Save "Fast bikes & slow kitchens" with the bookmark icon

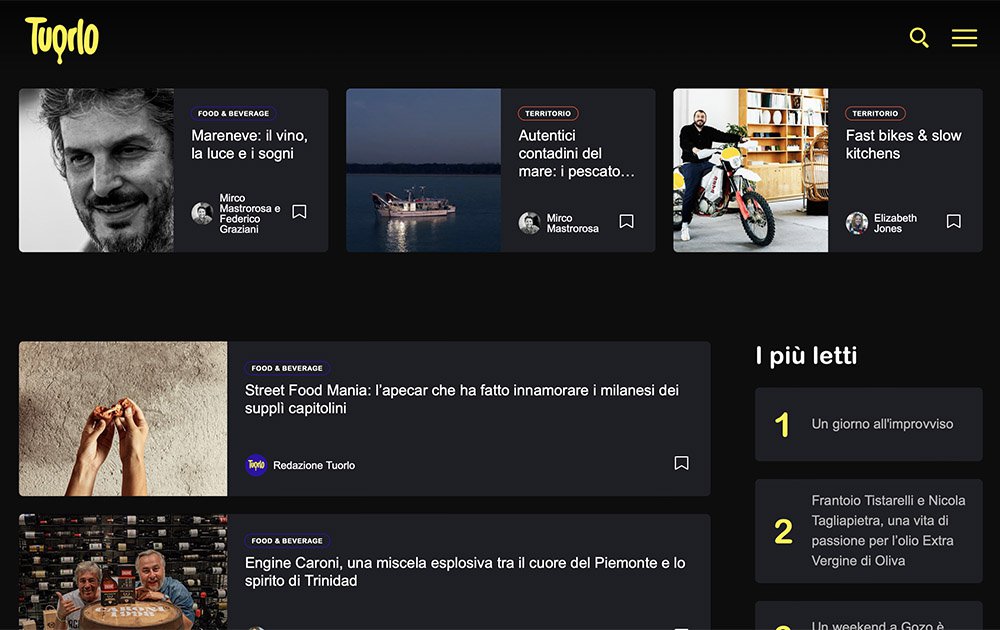(x=953, y=220)
